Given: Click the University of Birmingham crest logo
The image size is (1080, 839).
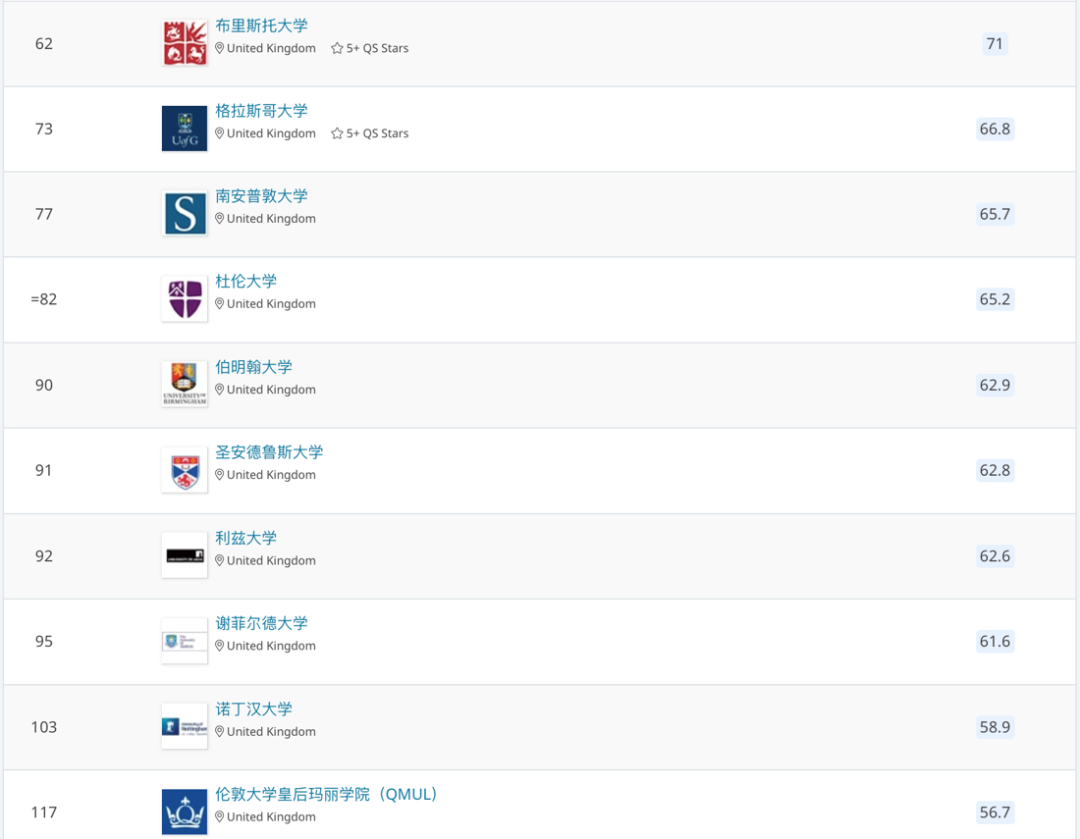Looking at the screenshot, I should 184,384.
